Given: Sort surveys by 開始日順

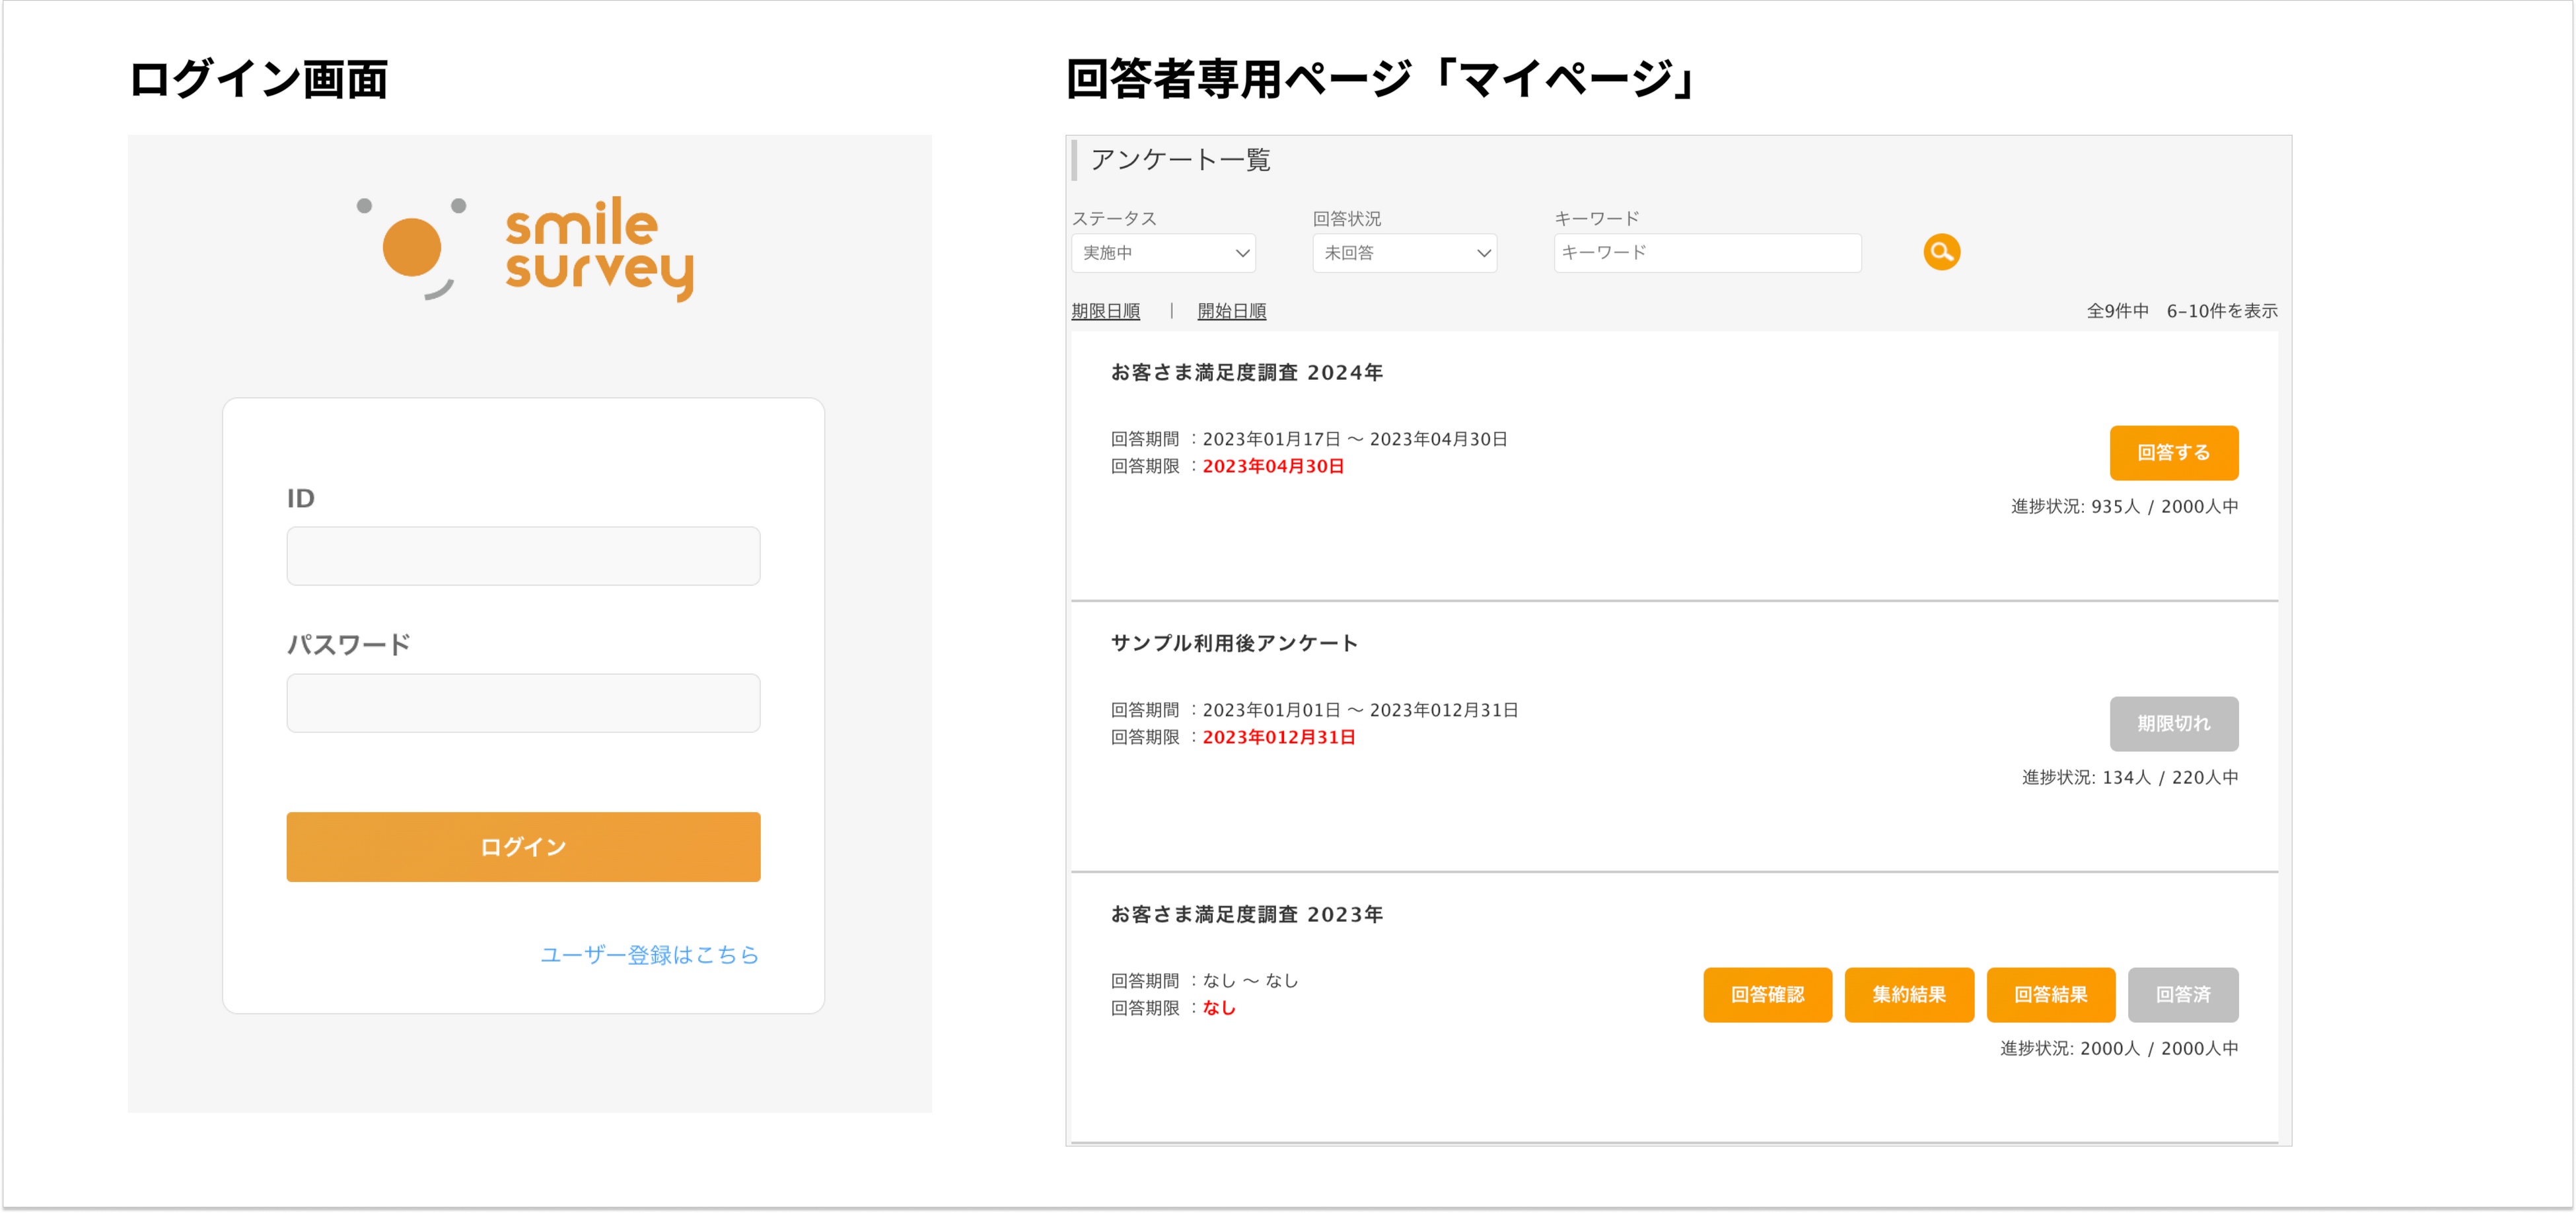Looking at the screenshot, I should [x=1231, y=311].
